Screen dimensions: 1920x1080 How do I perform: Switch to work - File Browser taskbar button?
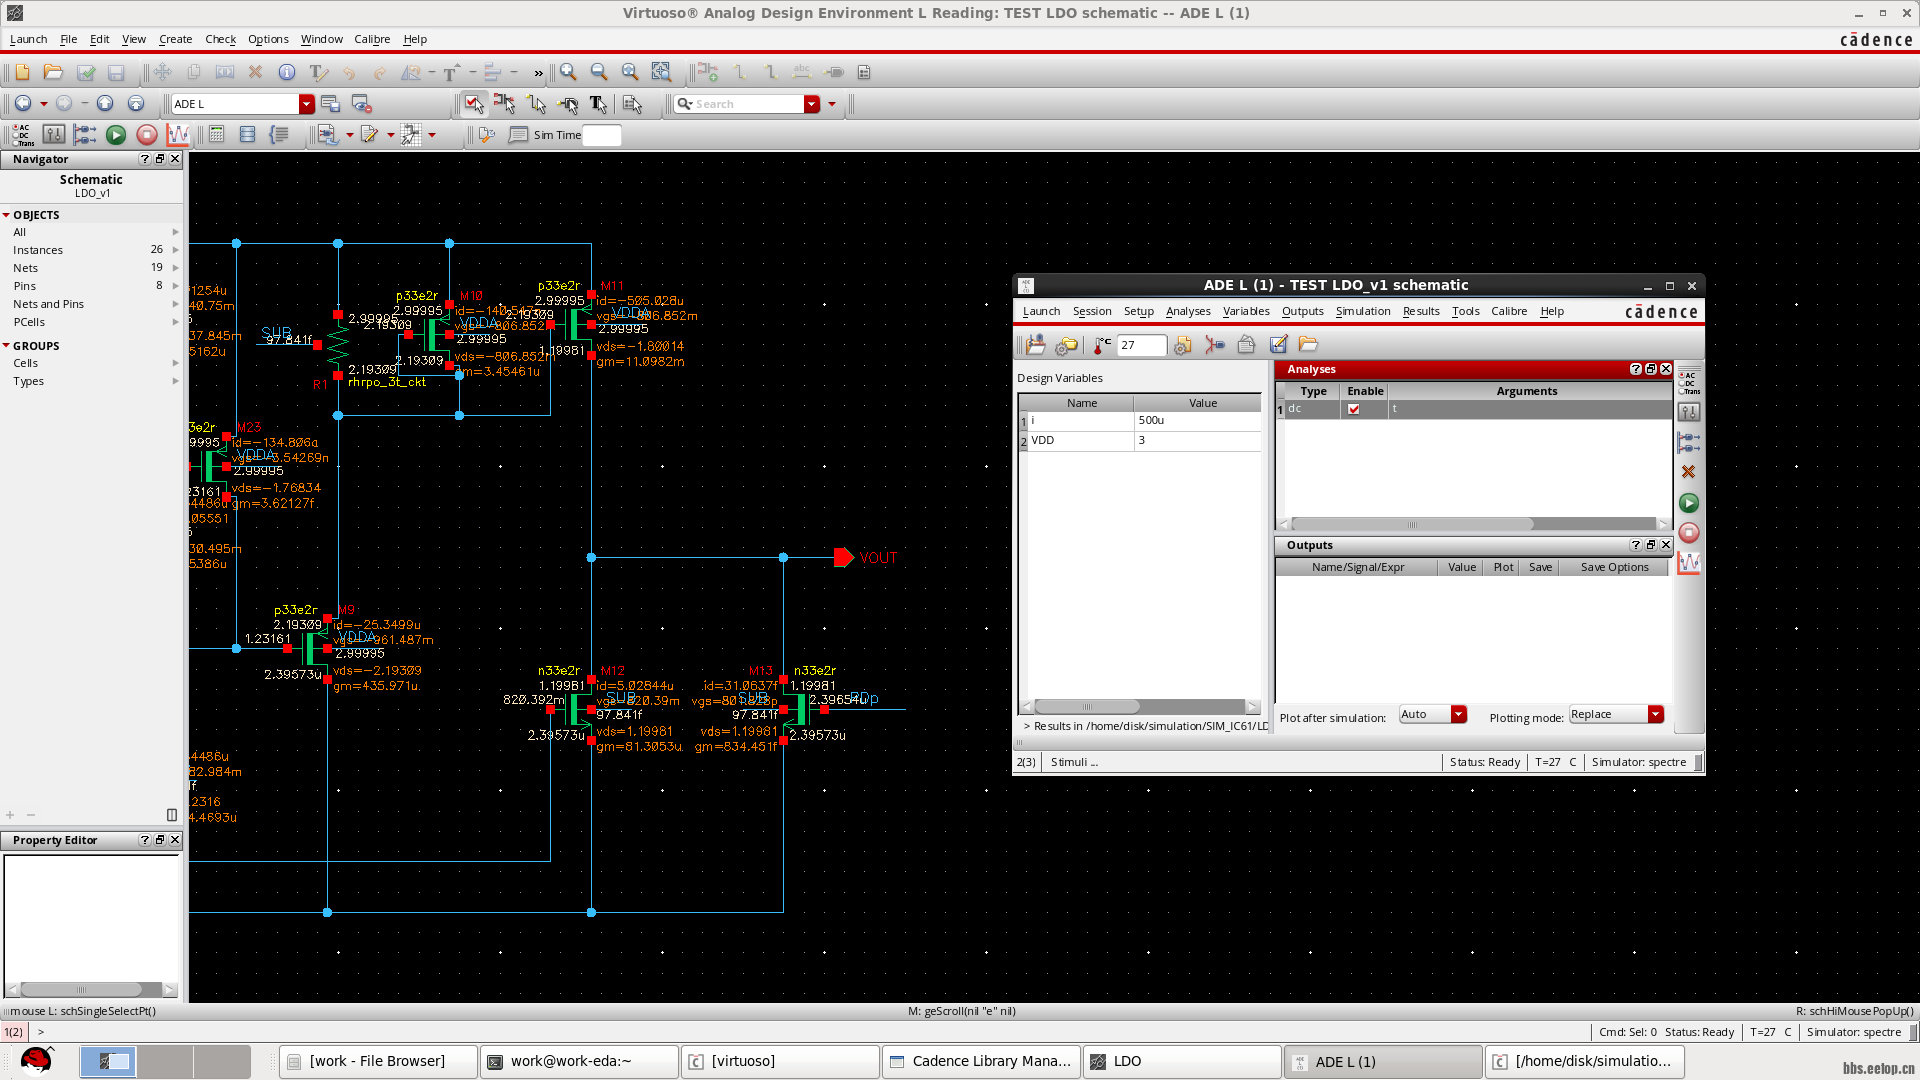378,1061
